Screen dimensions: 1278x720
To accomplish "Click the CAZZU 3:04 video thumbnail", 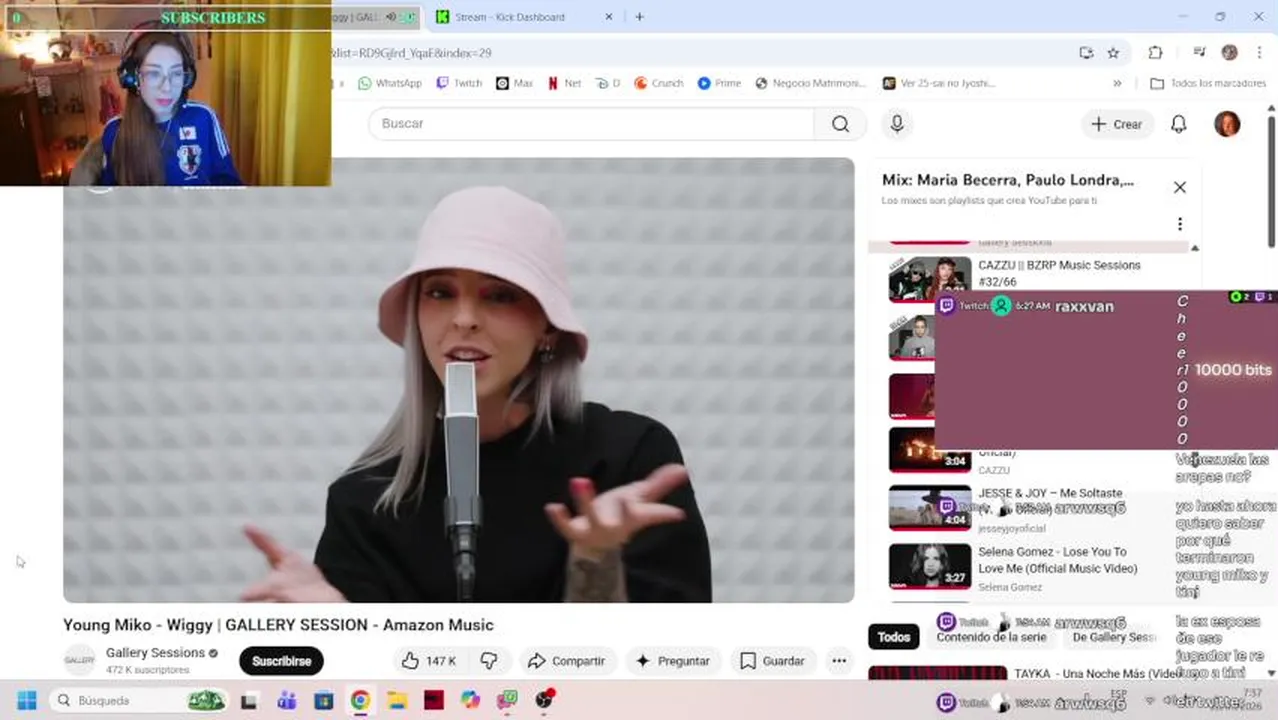I will (929, 450).
